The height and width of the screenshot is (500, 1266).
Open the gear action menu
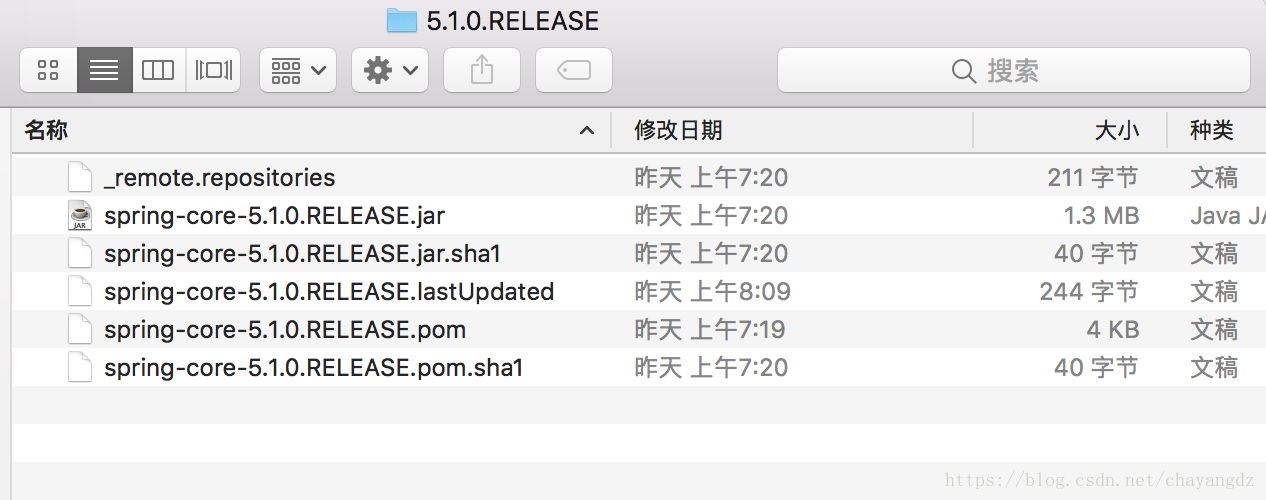390,70
